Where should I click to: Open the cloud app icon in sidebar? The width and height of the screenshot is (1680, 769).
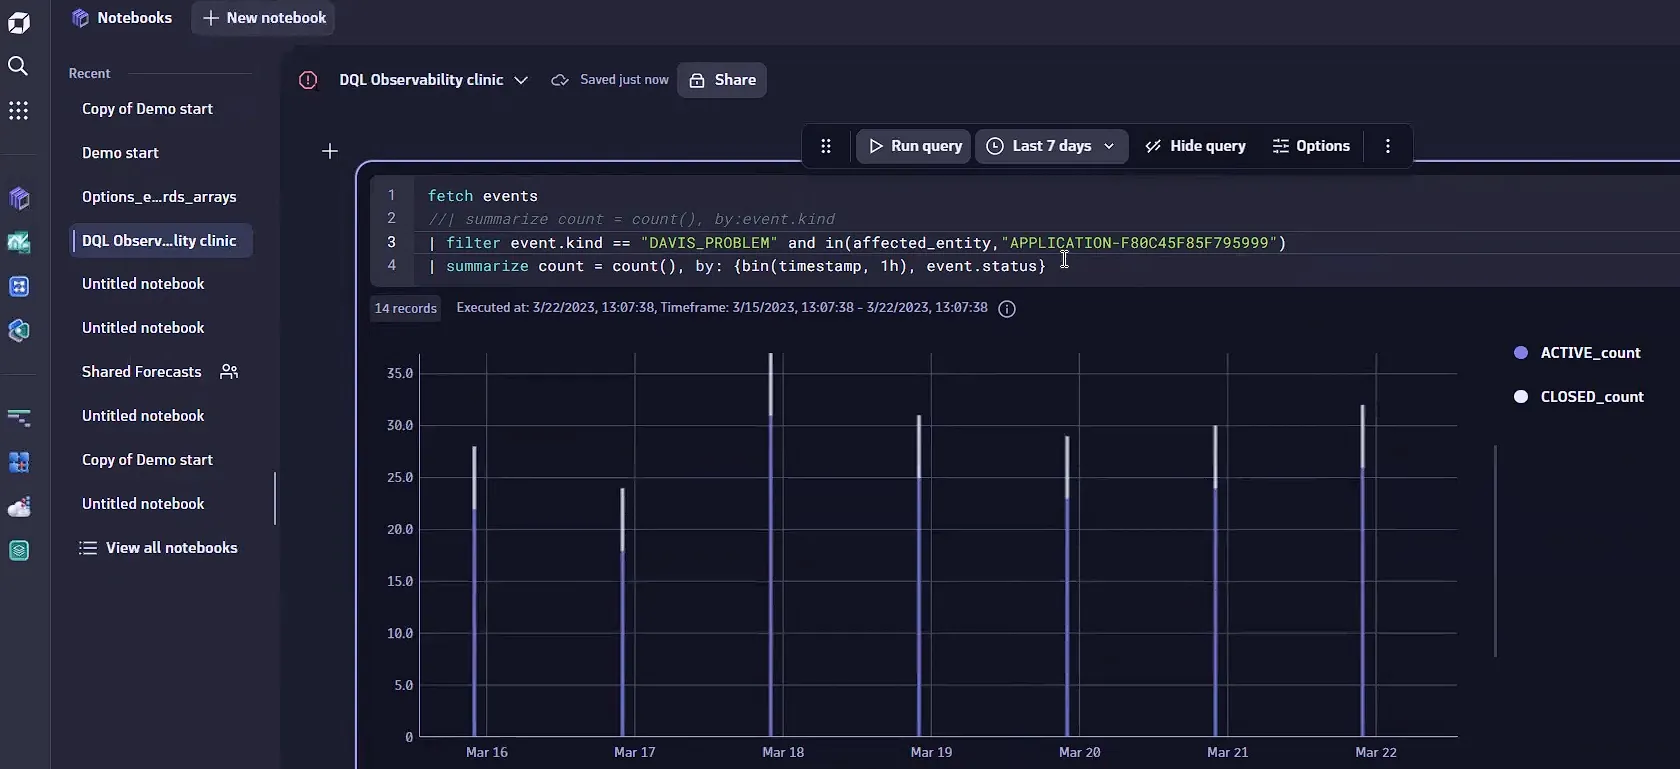19,507
